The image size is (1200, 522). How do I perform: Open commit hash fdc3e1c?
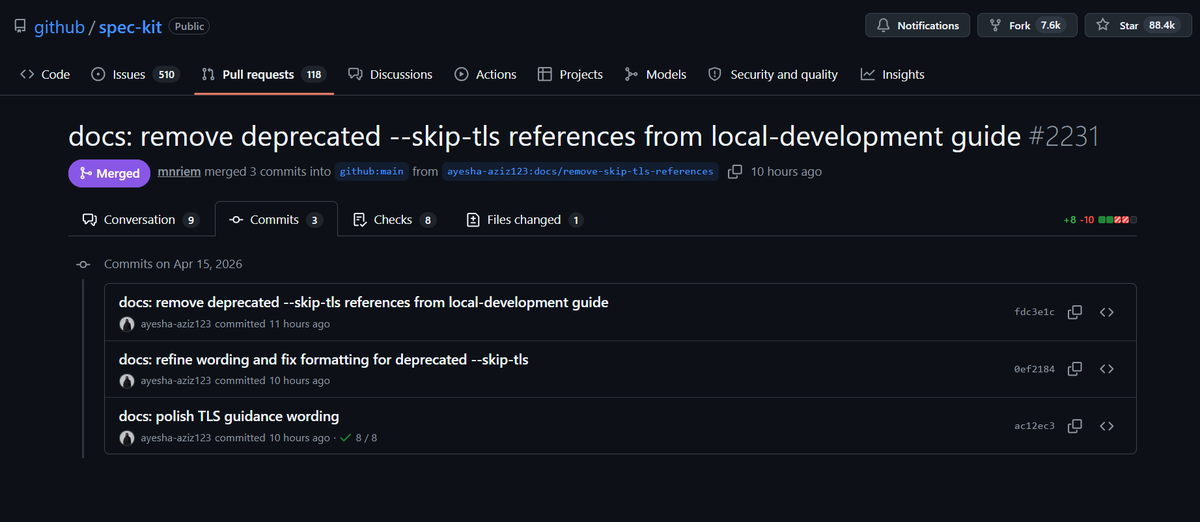pyautogui.click(x=1034, y=312)
